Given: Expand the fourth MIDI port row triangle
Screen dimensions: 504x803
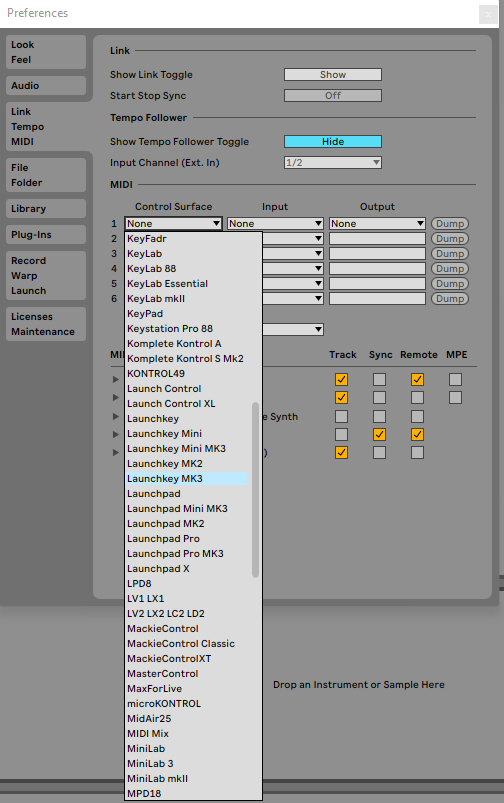Looking at the screenshot, I should (x=116, y=434).
